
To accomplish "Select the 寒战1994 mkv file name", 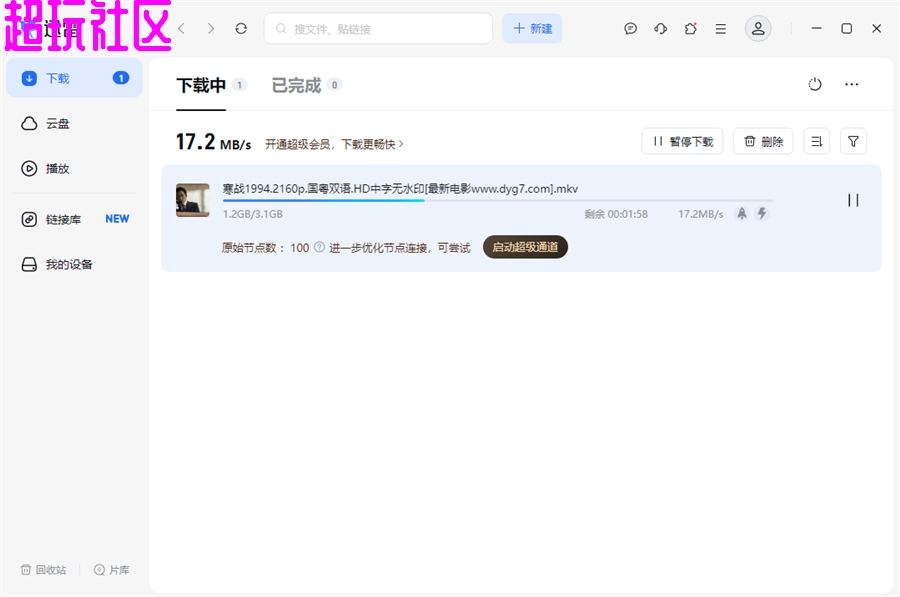I will pyautogui.click(x=400, y=189).
